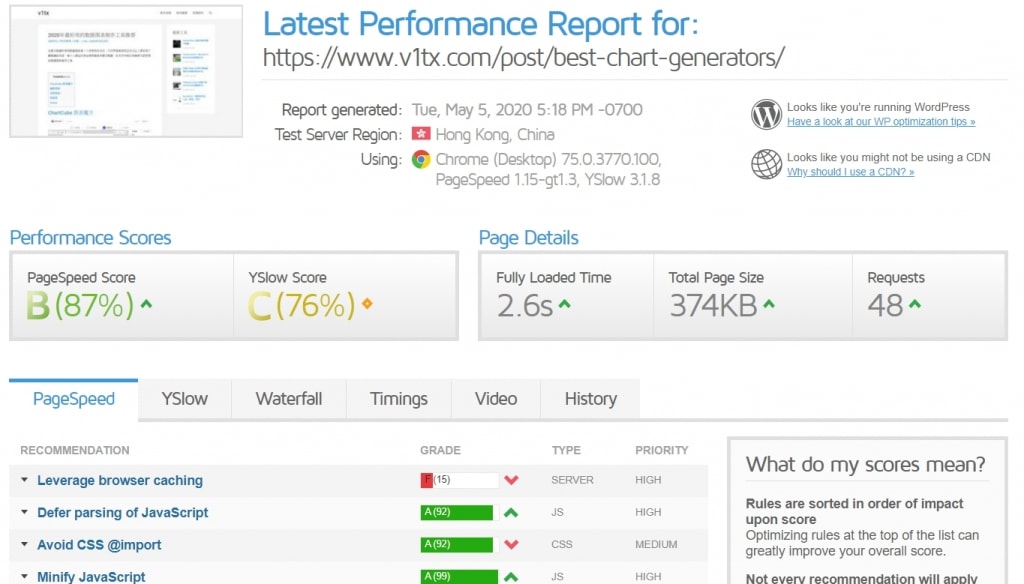Open the WP optimization tips link
Image resolution: width=1024 pixels, height=584 pixels.
pos(881,122)
